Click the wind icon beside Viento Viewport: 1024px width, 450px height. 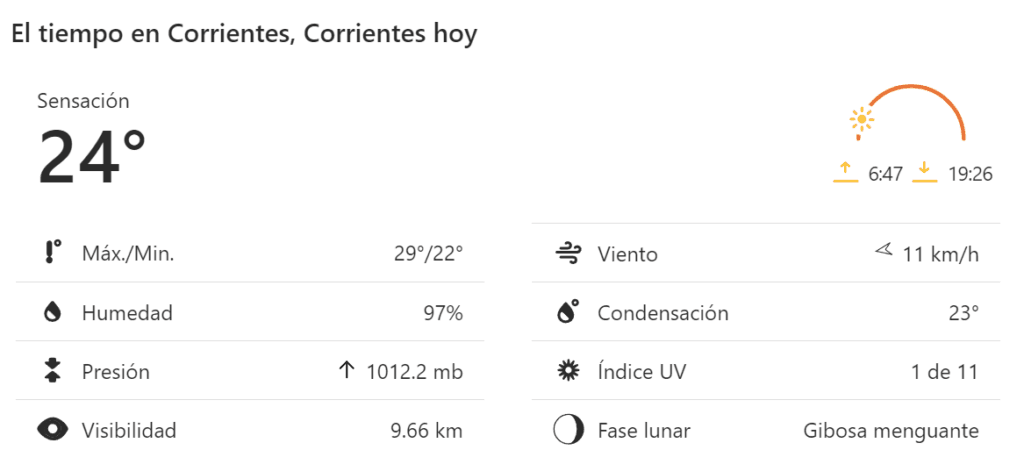pos(568,254)
